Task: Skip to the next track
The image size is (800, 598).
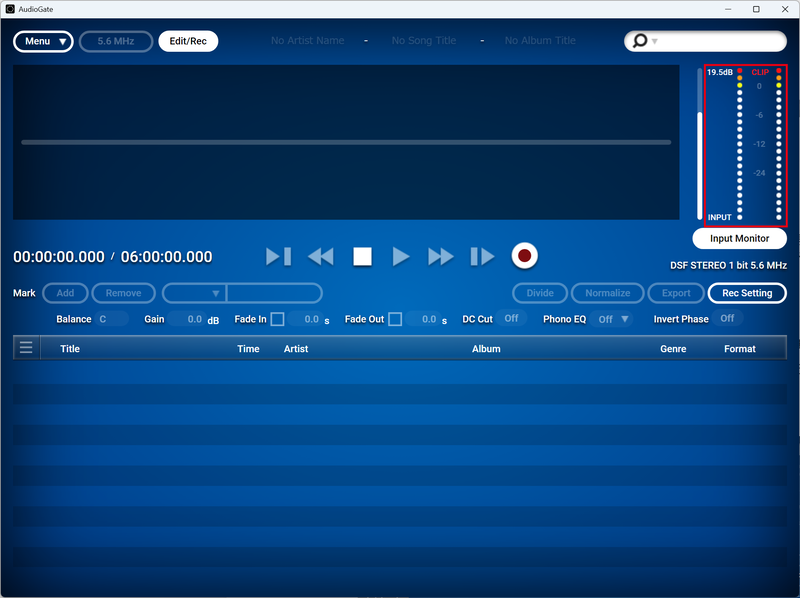Action: pyautogui.click(x=482, y=256)
